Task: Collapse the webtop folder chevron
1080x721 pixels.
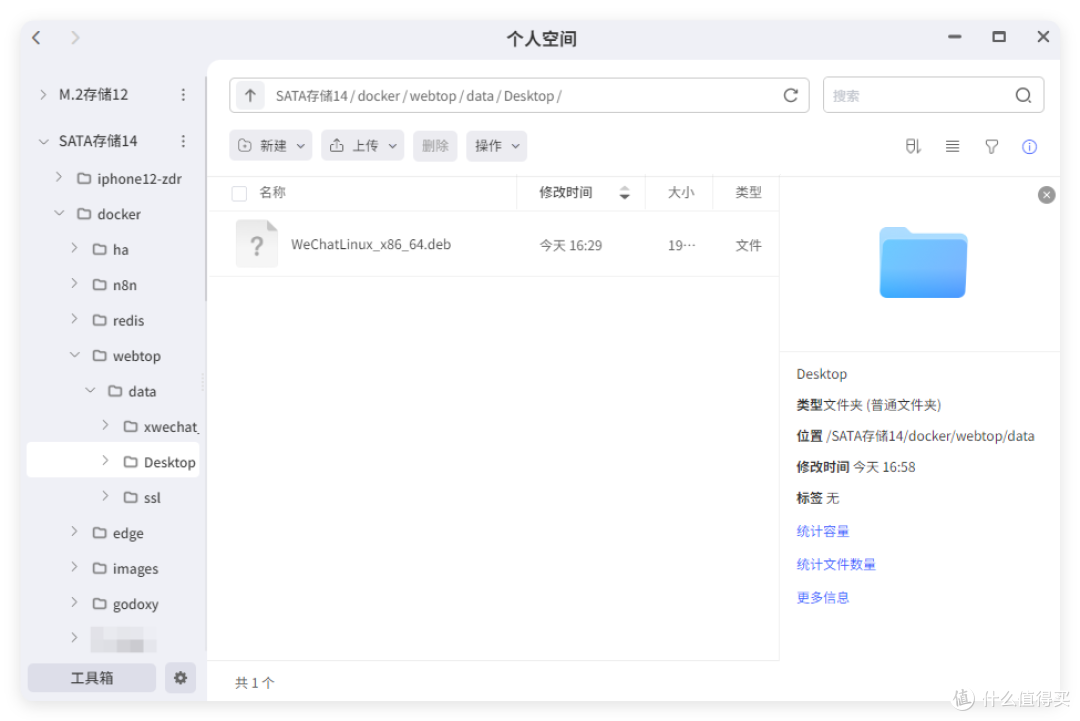Action: [x=74, y=355]
